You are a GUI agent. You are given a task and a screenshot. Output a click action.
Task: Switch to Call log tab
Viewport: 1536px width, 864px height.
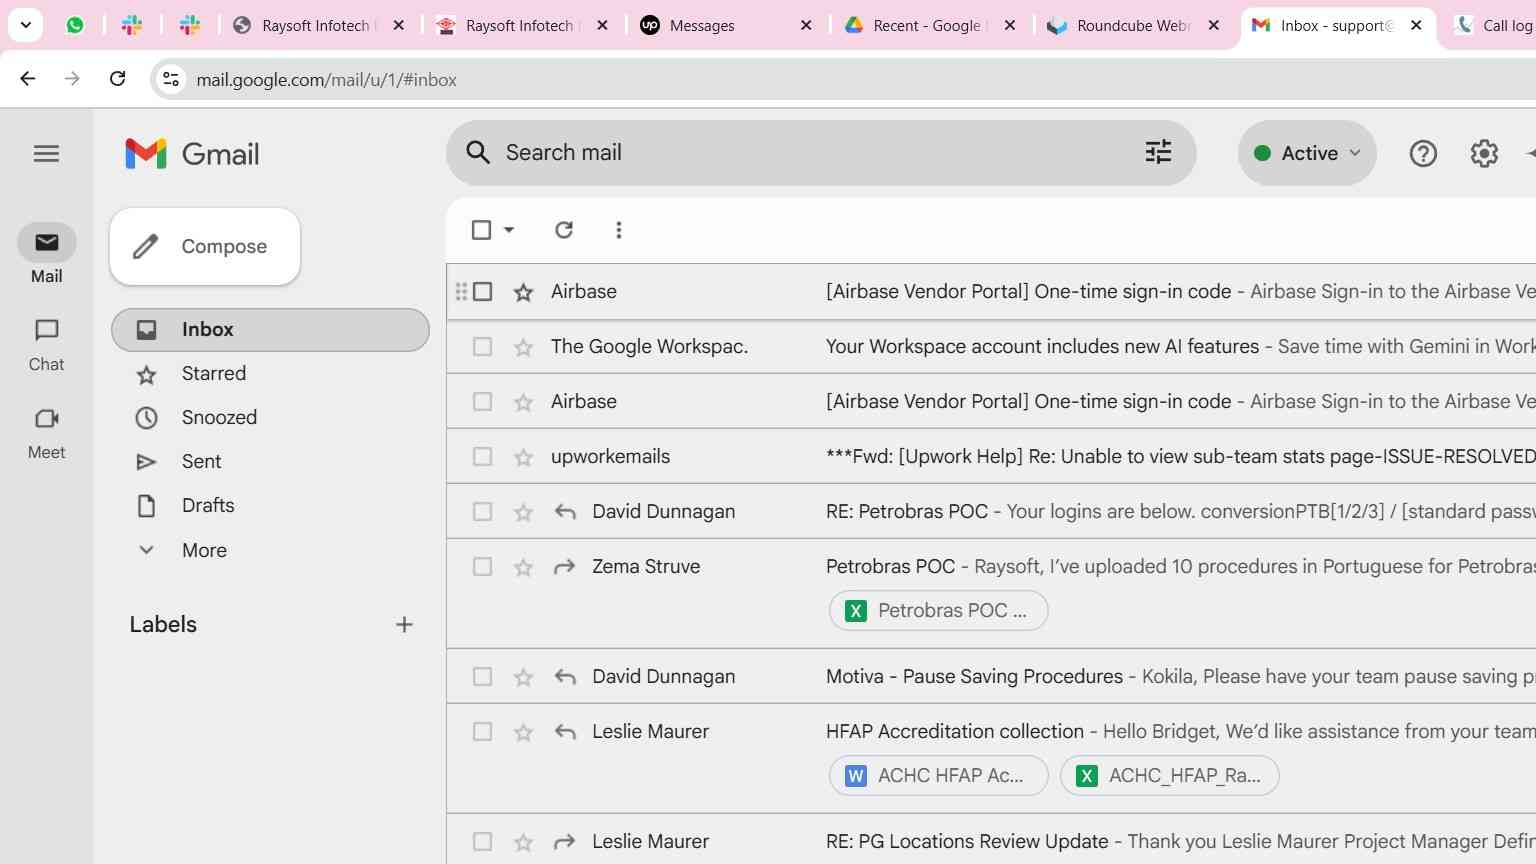tap(1493, 25)
